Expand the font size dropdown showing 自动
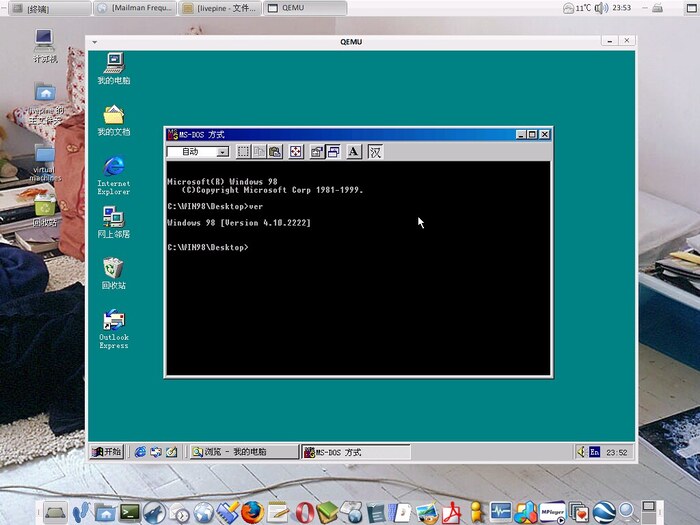The height and width of the screenshot is (525, 700). pyautogui.click(x=222, y=152)
